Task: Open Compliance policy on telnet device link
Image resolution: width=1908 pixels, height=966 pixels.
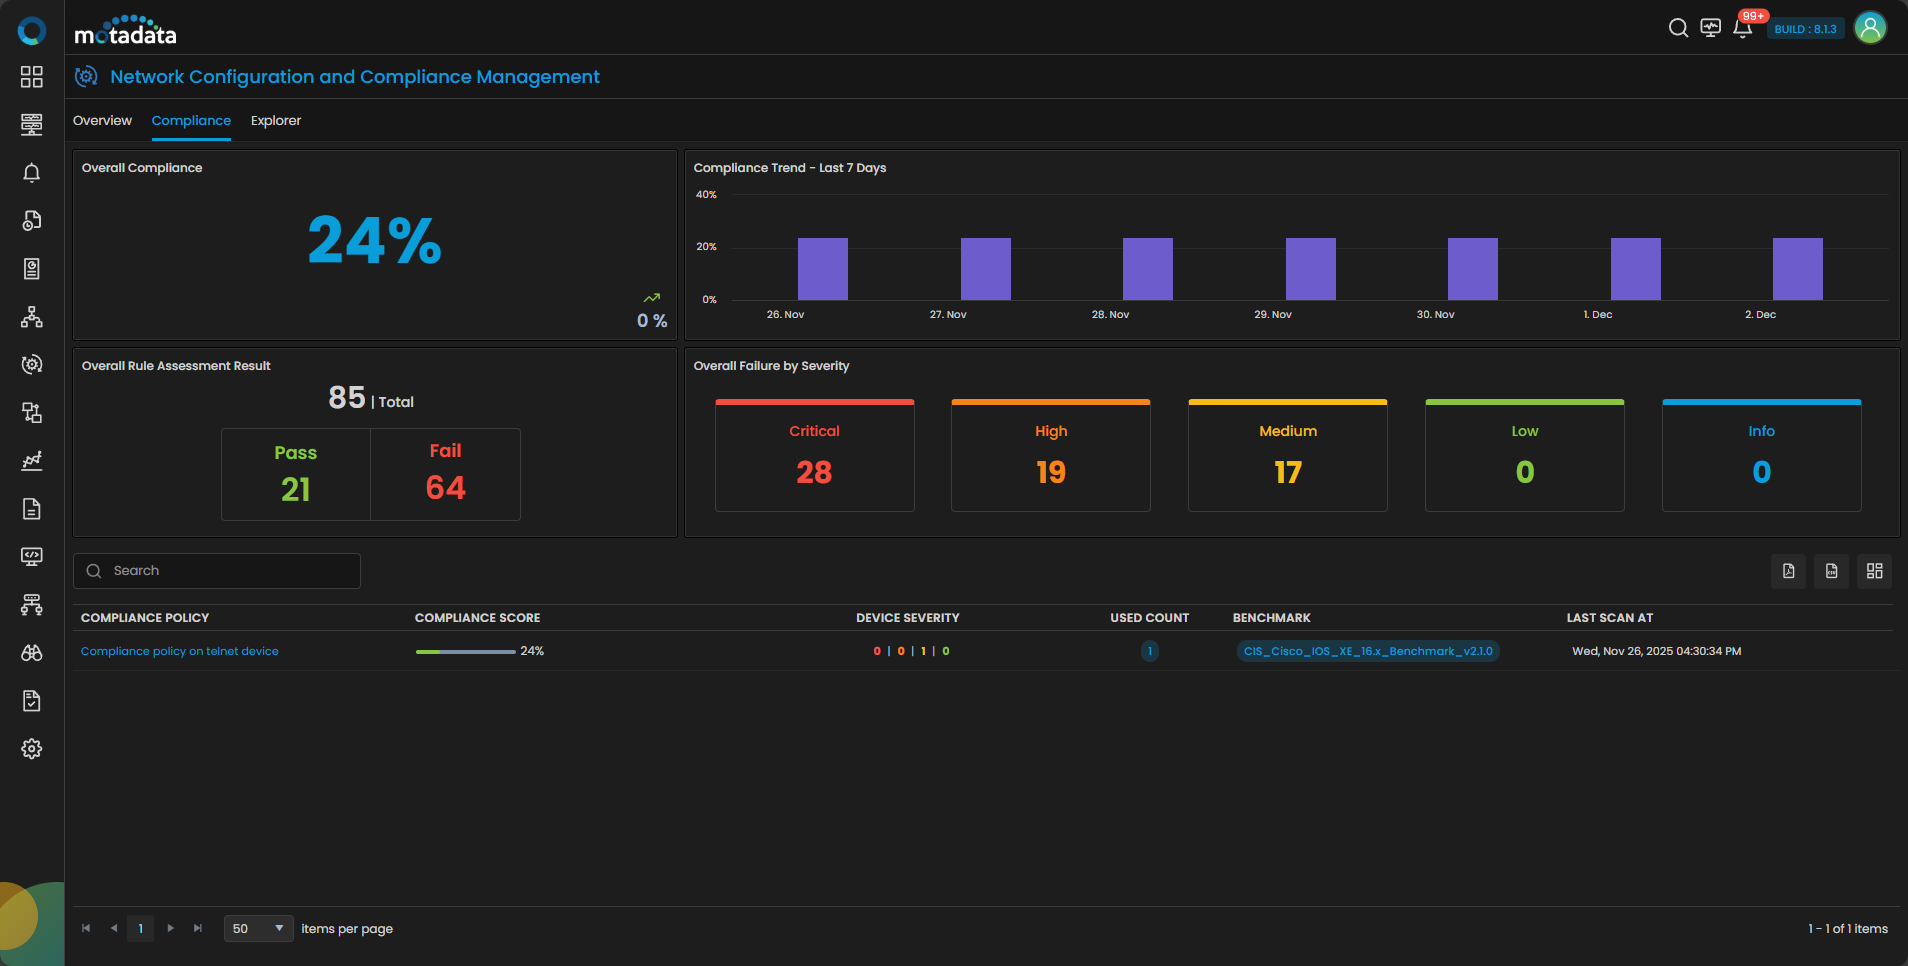Action: (180, 651)
